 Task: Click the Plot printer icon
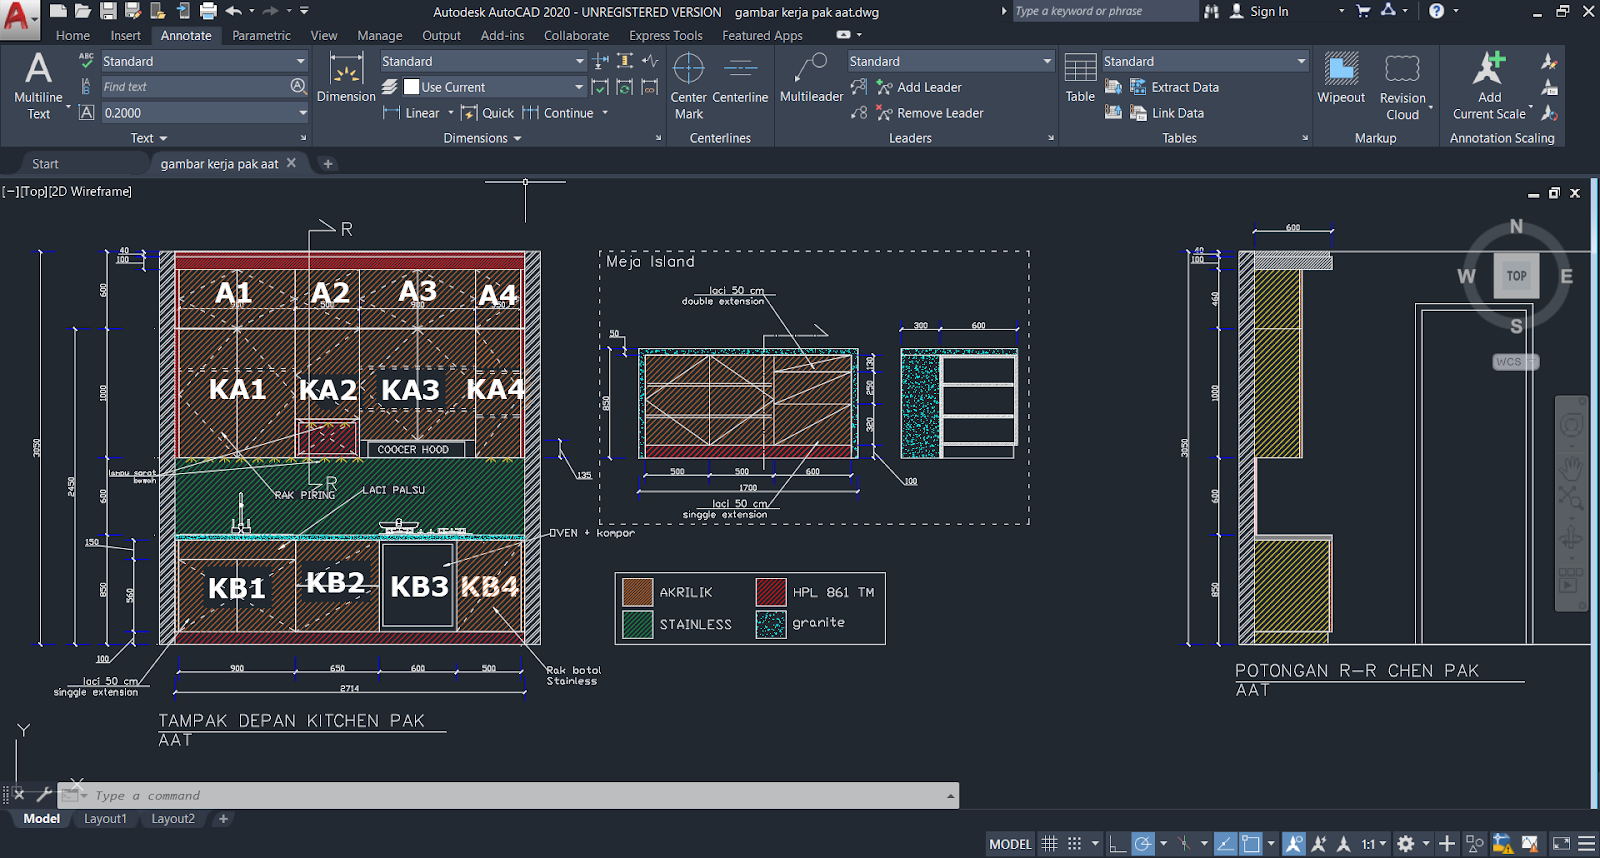(x=208, y=11)
